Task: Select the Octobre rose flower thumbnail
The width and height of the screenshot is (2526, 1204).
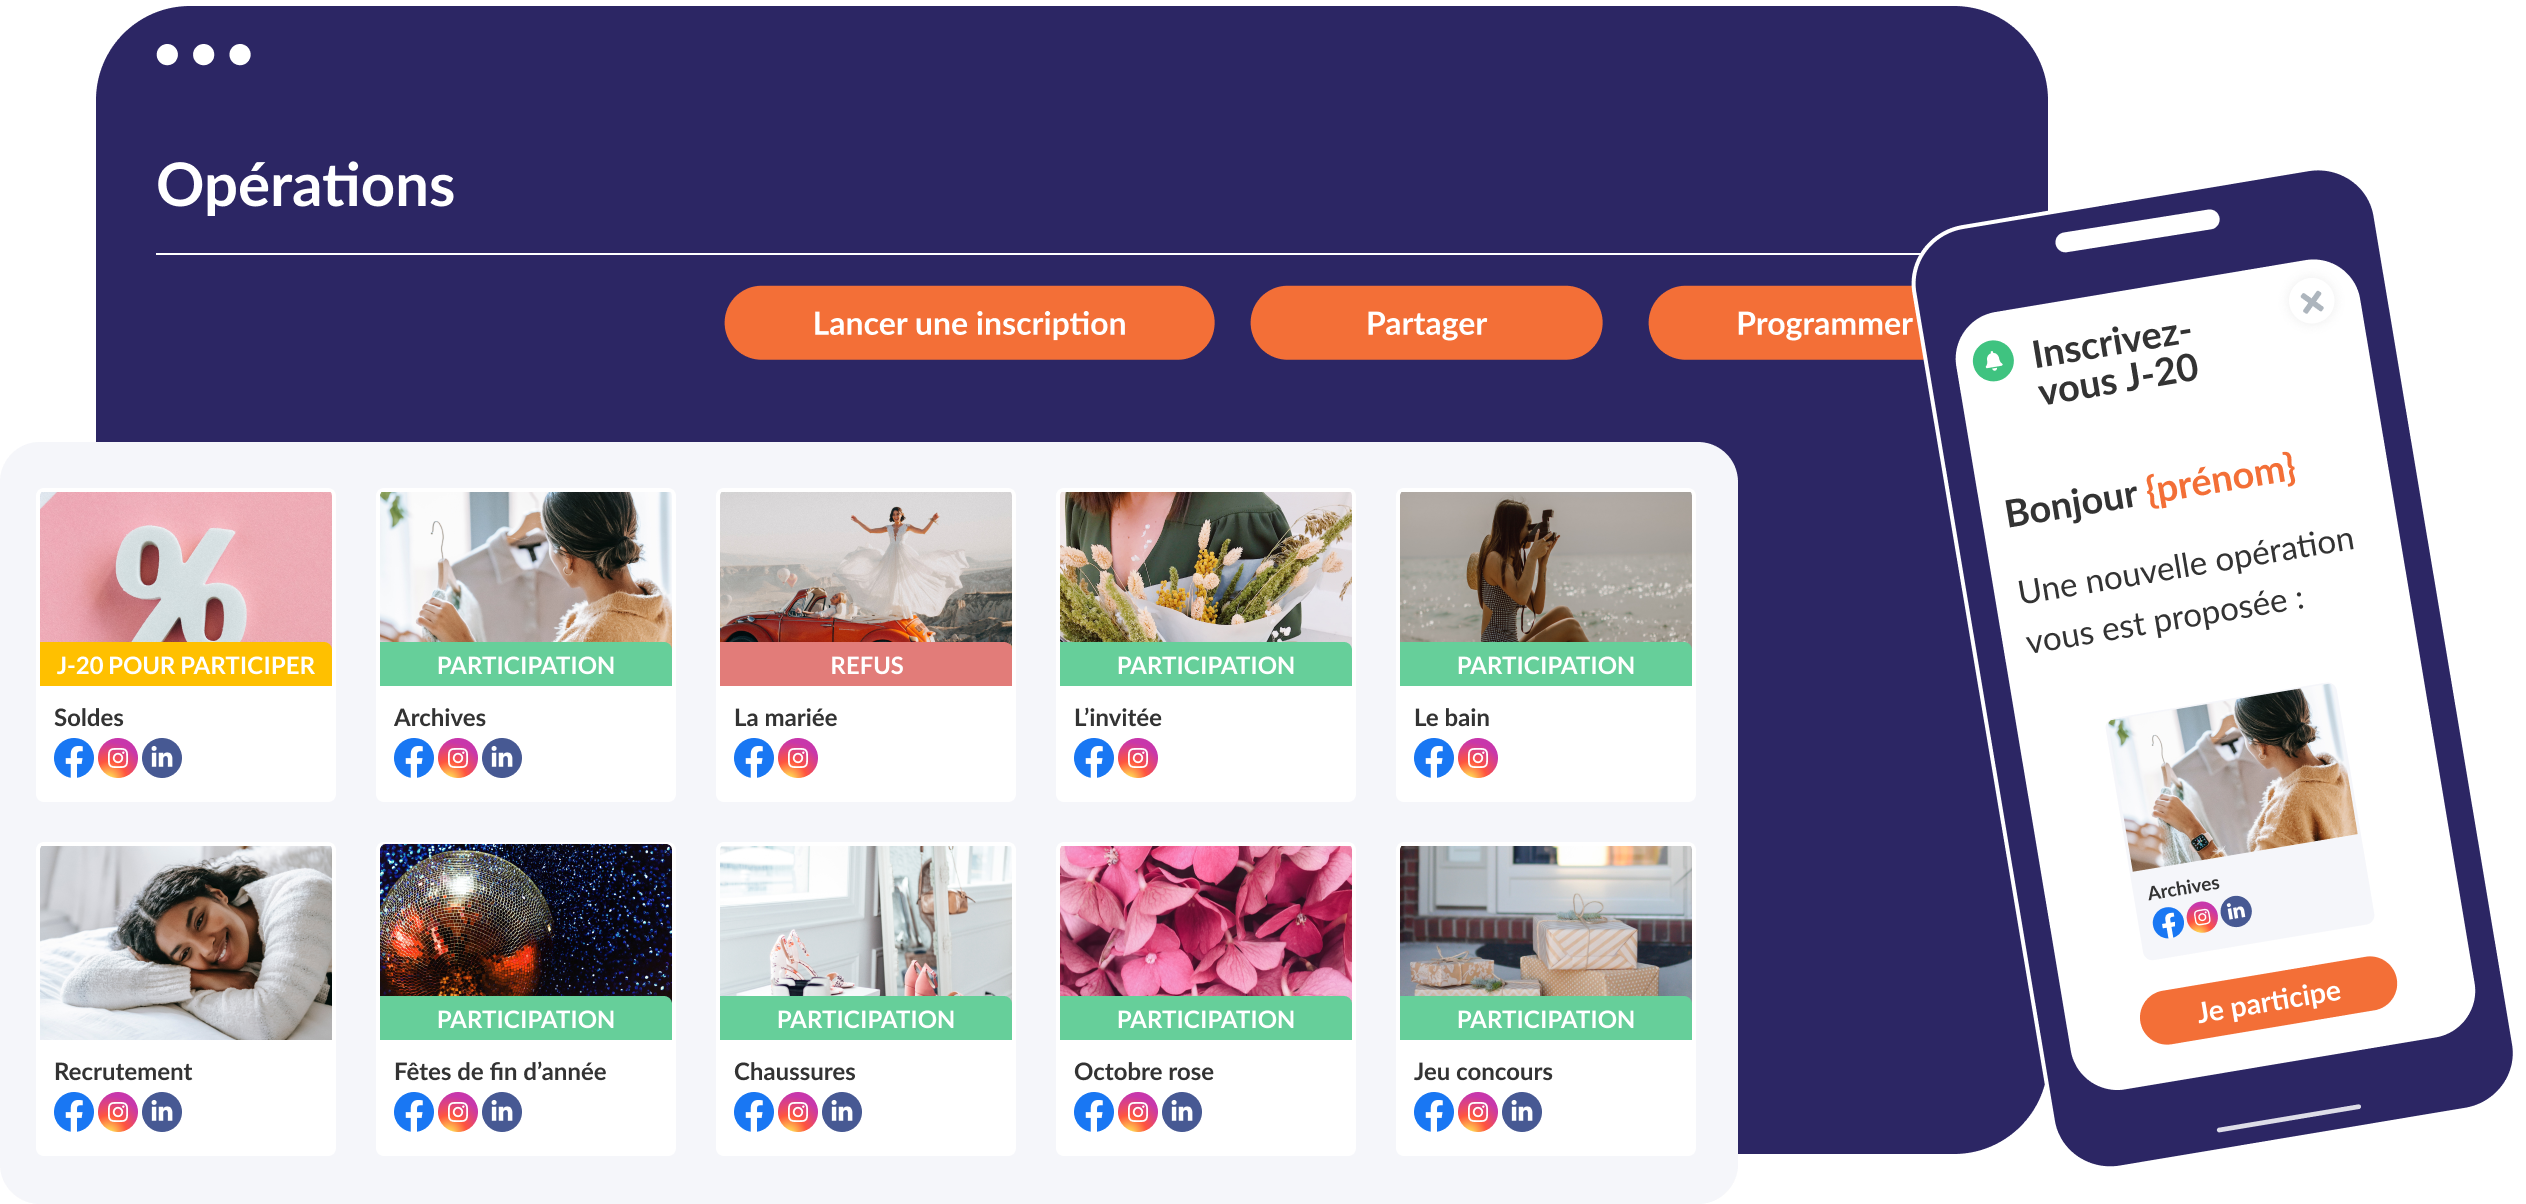Action: (x=1206, y=920)
